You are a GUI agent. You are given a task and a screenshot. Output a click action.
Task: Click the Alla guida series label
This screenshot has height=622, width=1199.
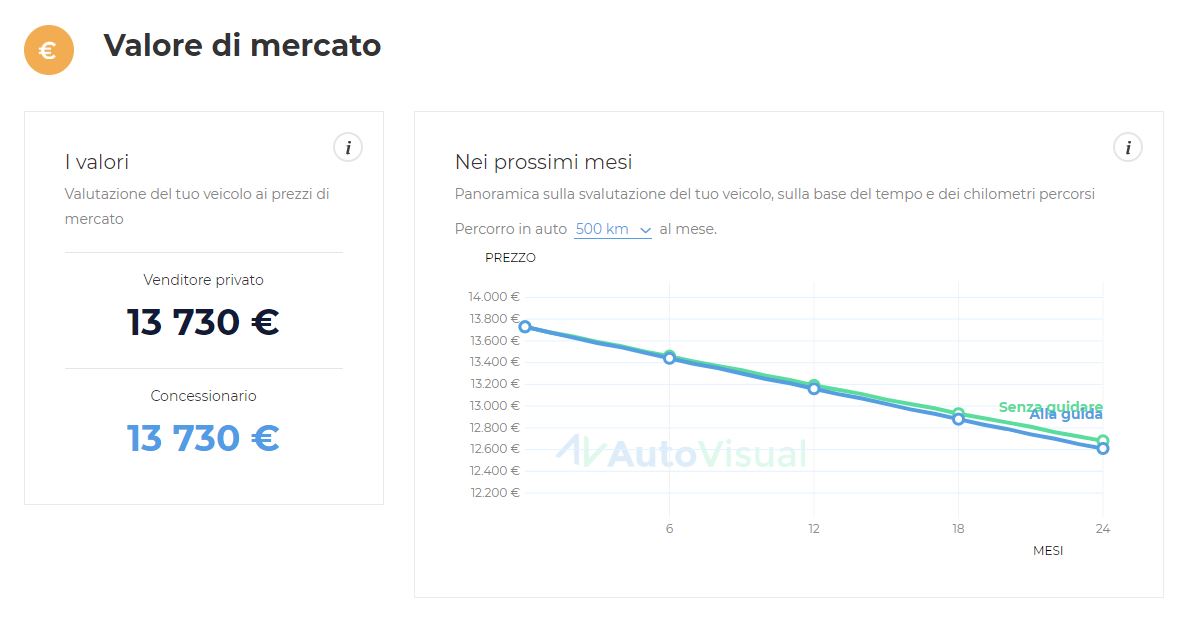[1066, 415]
